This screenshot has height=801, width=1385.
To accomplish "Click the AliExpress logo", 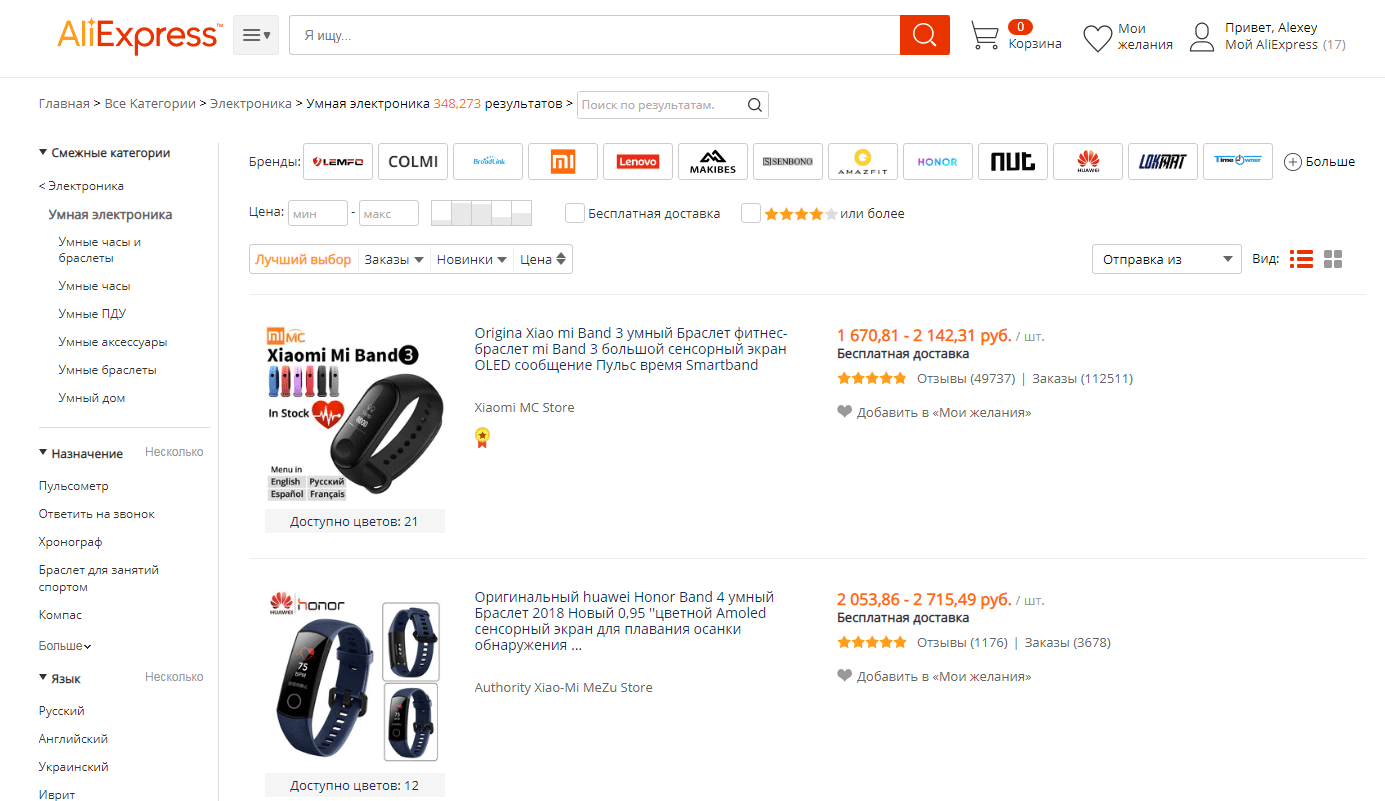I will pos(138,36).
